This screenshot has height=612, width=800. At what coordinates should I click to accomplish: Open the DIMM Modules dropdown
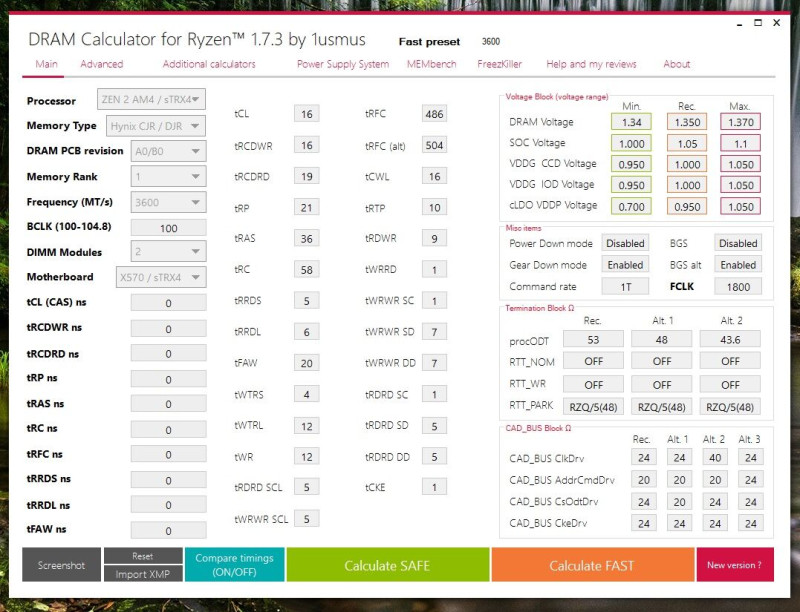click(168, 251)
